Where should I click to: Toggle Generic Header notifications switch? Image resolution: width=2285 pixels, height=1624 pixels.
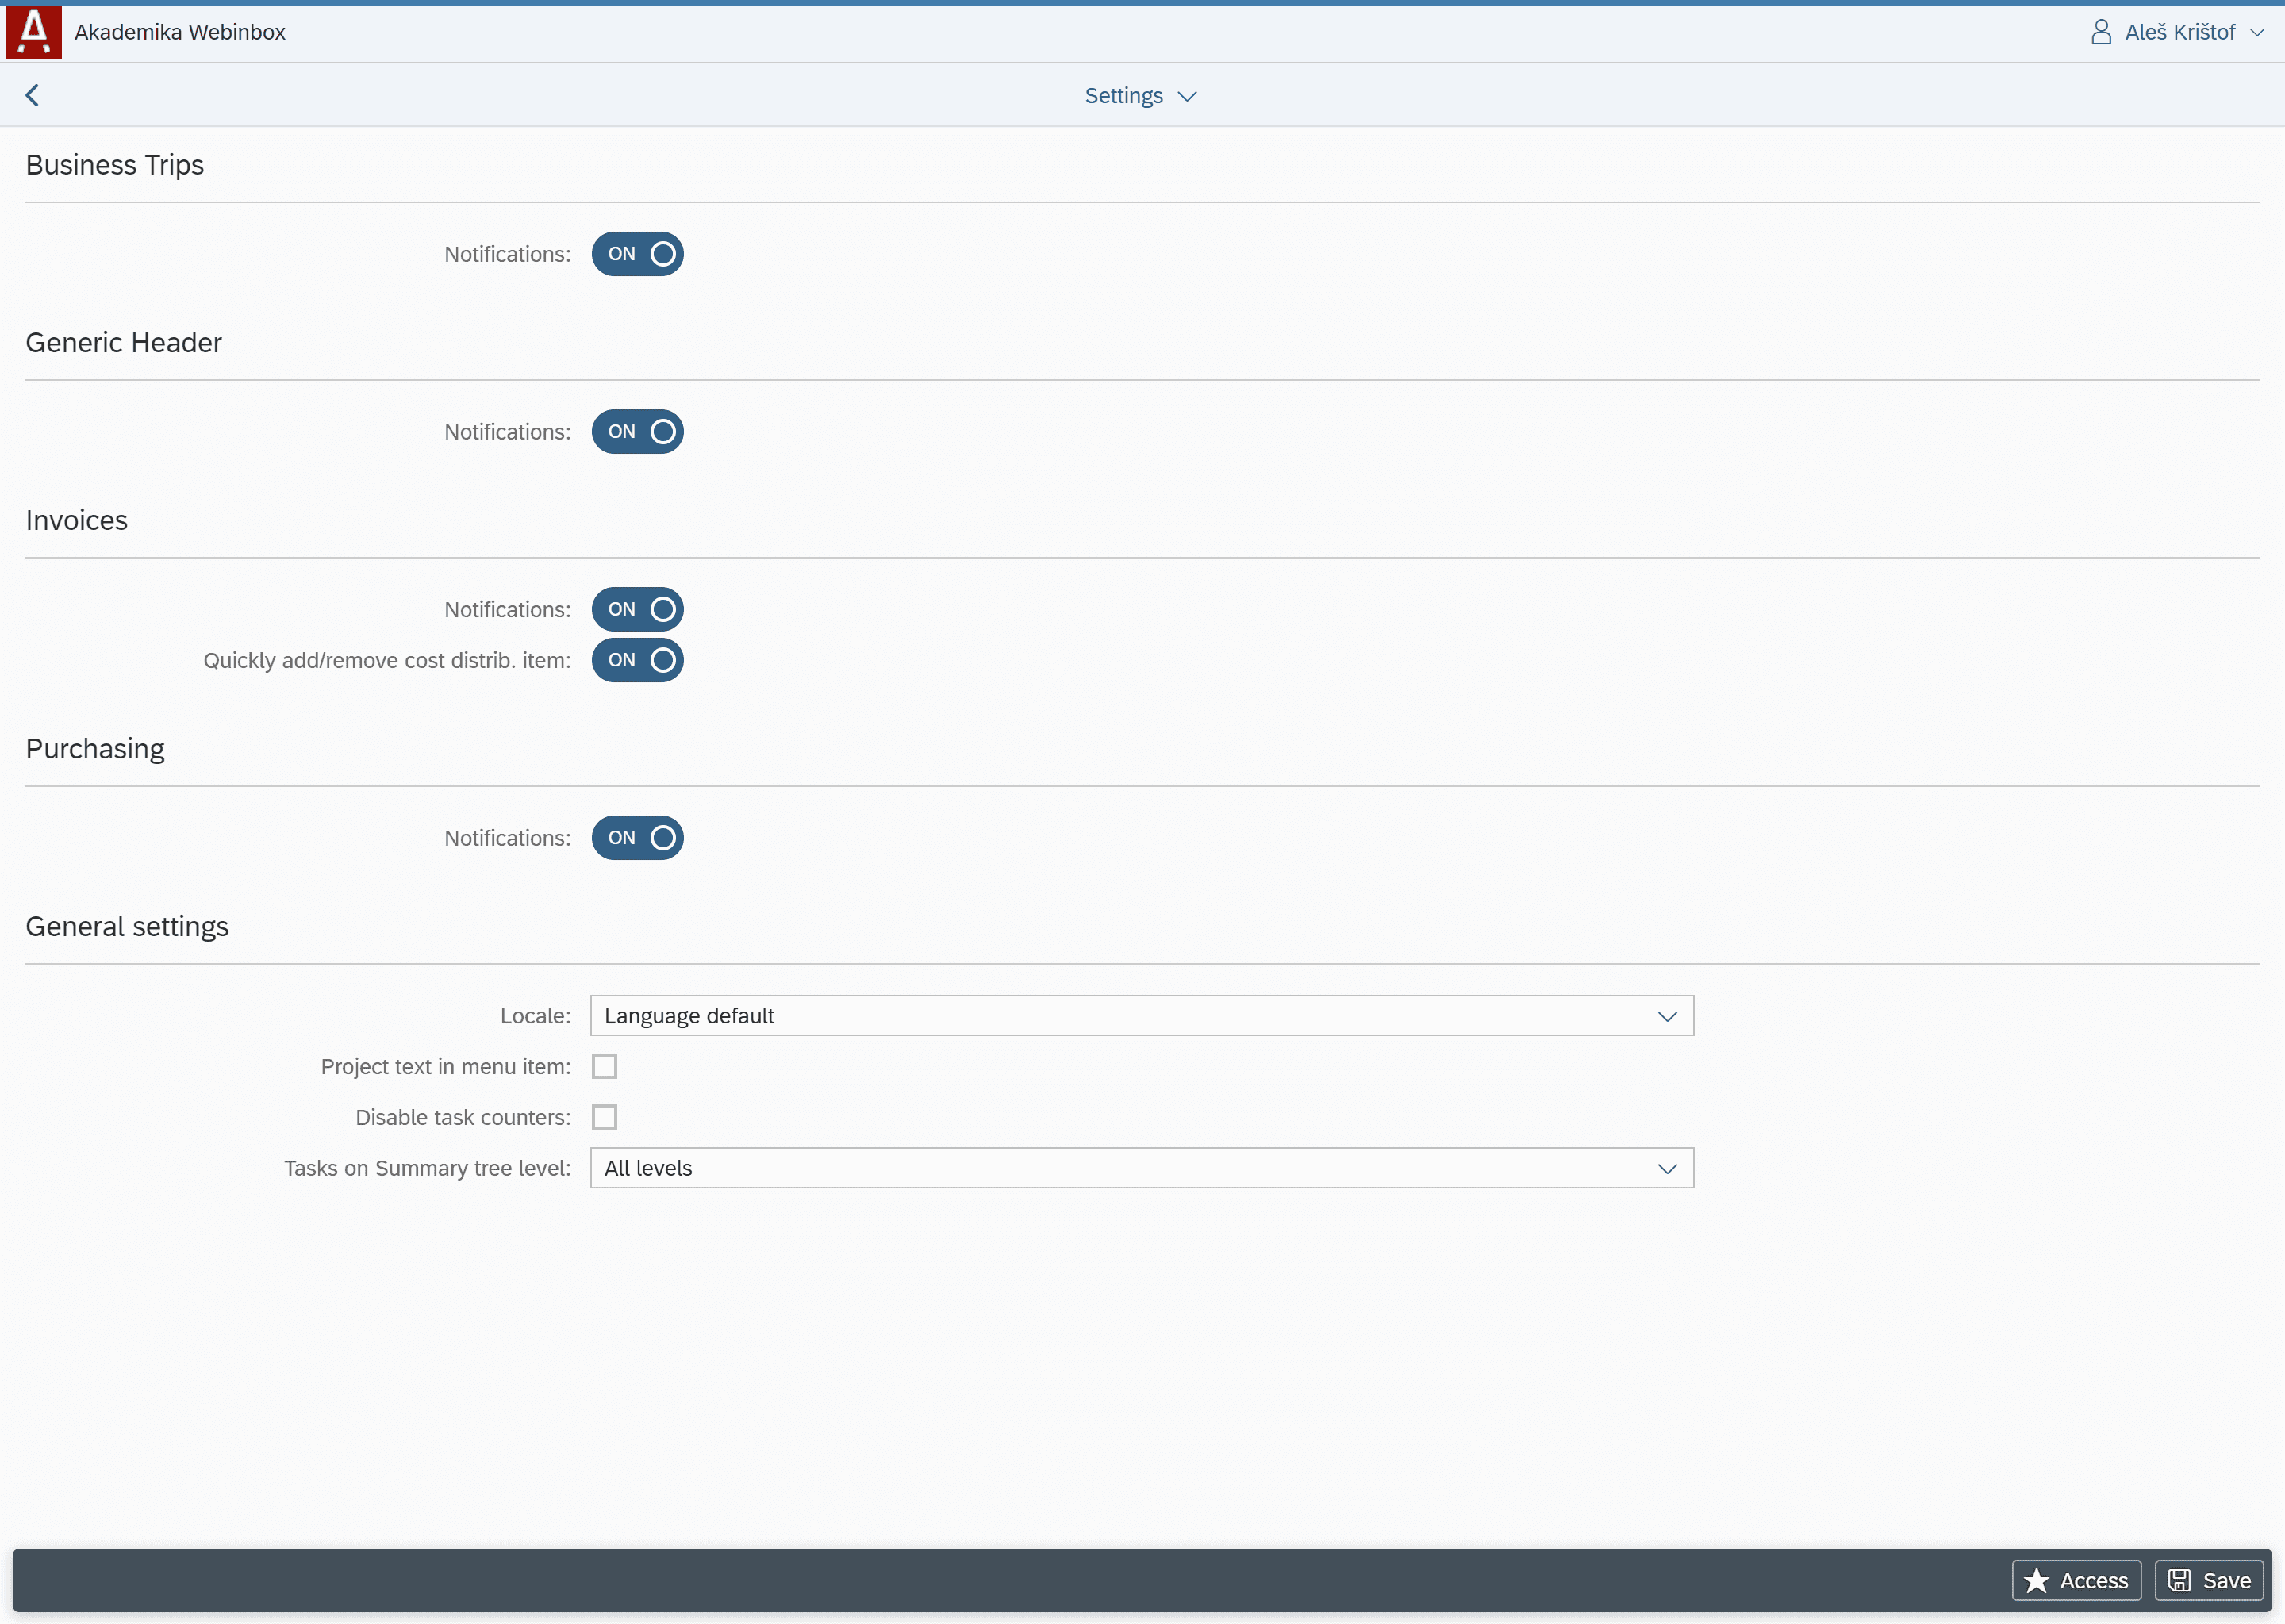pyautogui.click(x=637, y=432)
